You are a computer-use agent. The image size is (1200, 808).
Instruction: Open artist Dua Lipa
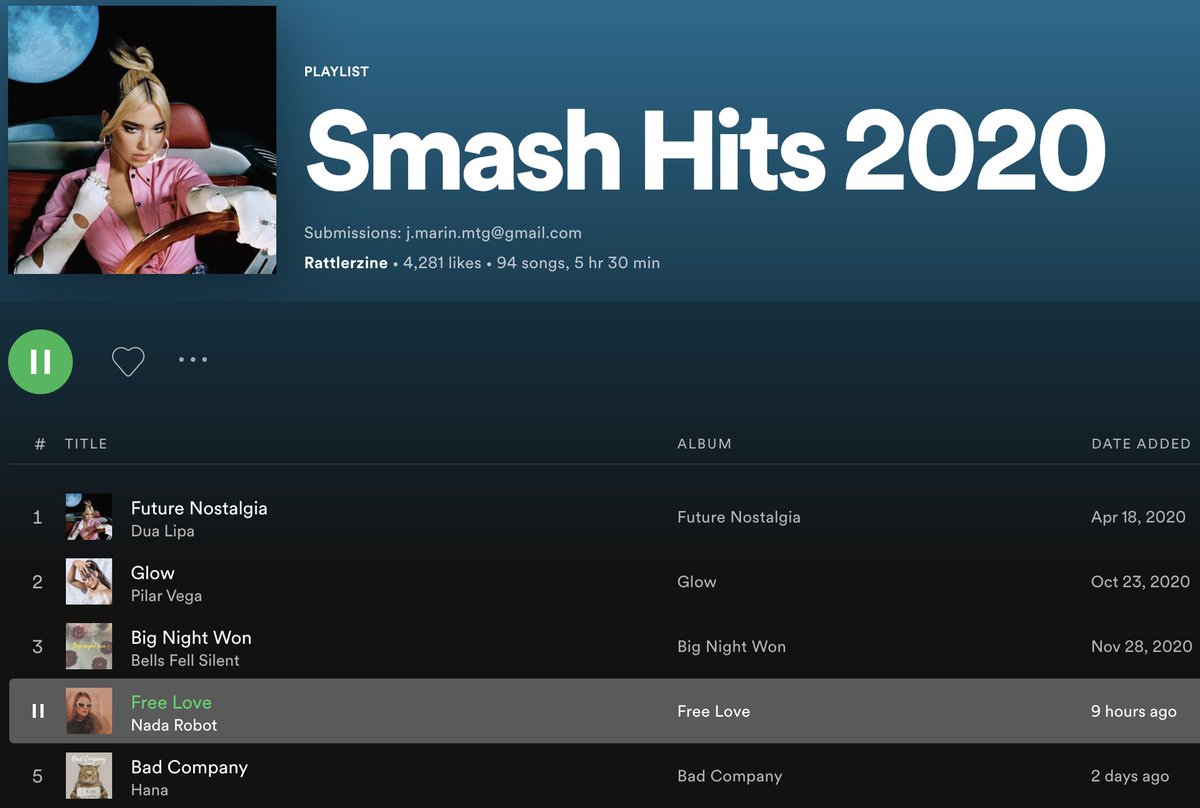pyautogui.click(x=163, y=531)
